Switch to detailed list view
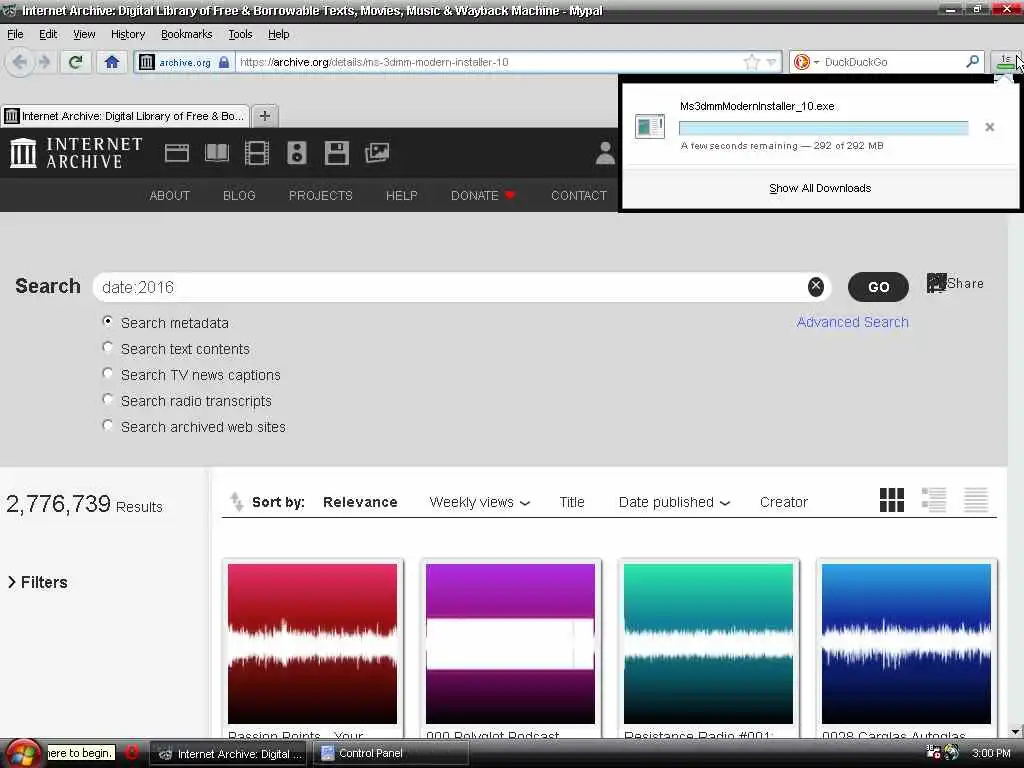Viewport: 1024px width, 768px height. (934, 500)
